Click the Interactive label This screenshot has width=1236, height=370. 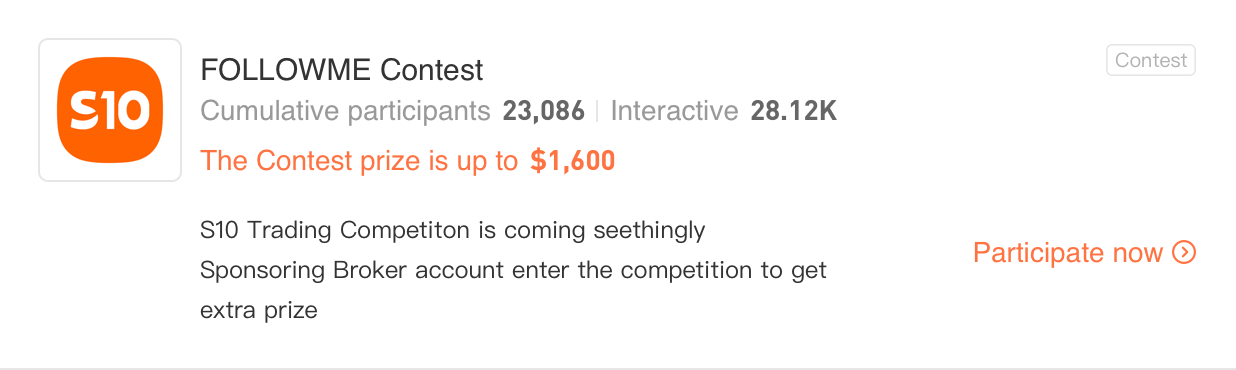[674, 111]
